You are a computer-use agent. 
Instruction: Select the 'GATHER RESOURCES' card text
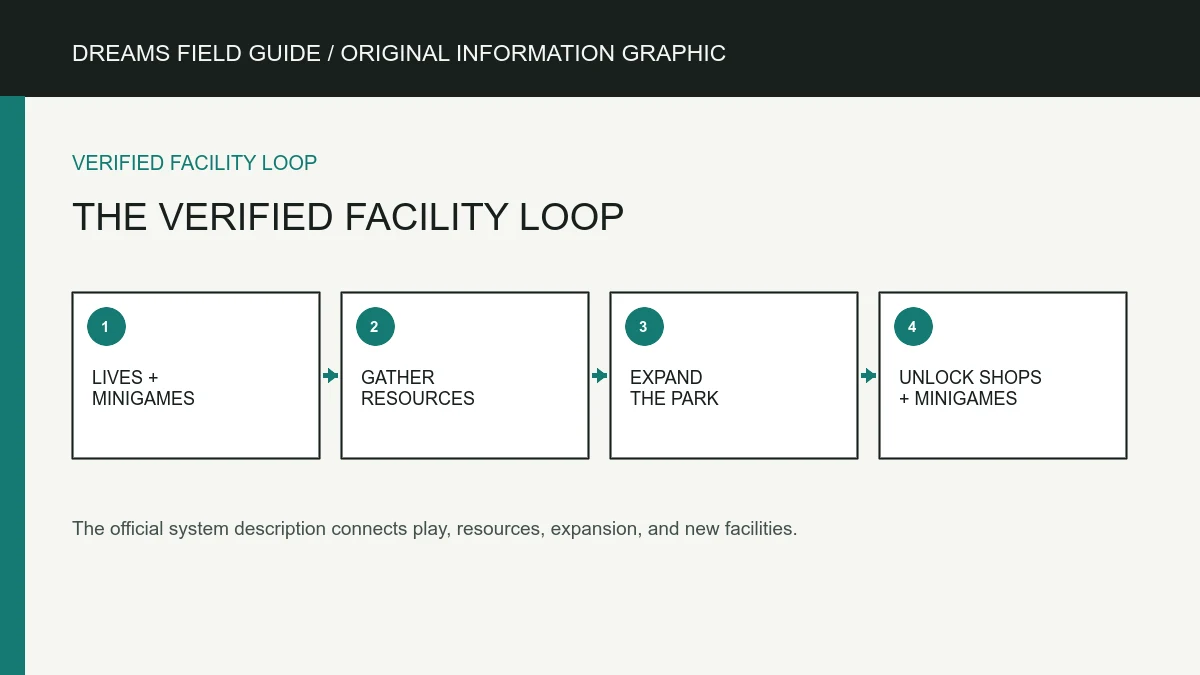(x=418, y=388)
